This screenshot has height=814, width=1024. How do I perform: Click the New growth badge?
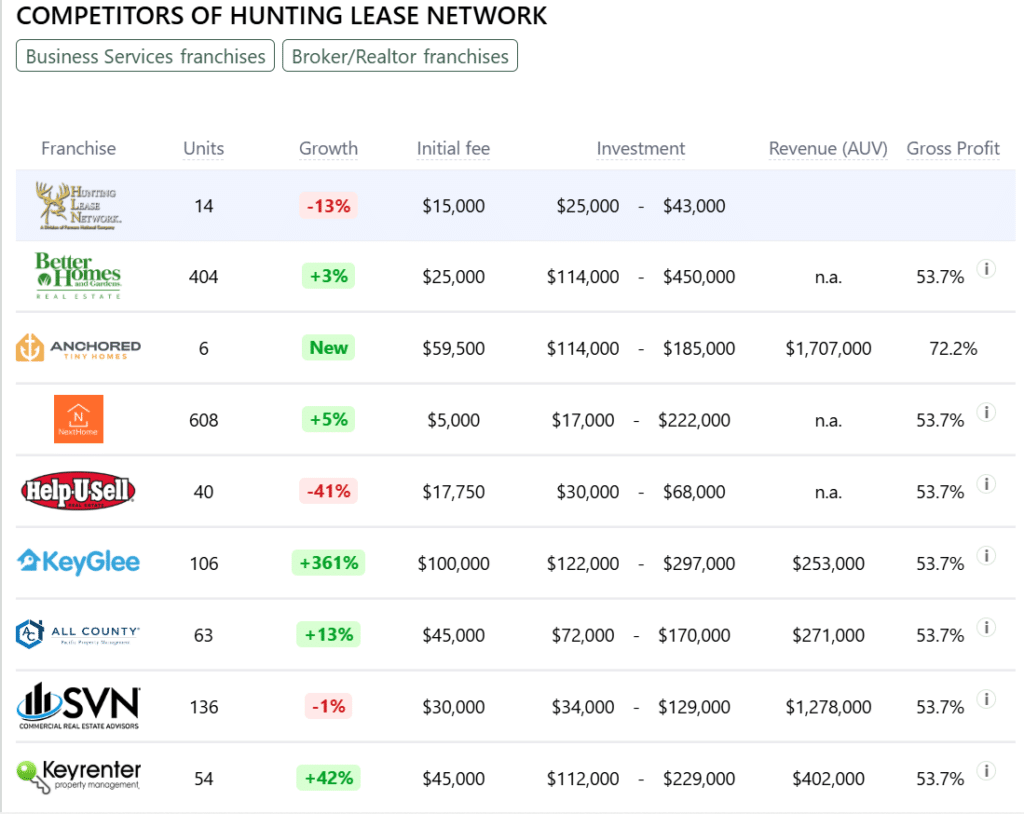pyautogui.click(x=328, y=348)
